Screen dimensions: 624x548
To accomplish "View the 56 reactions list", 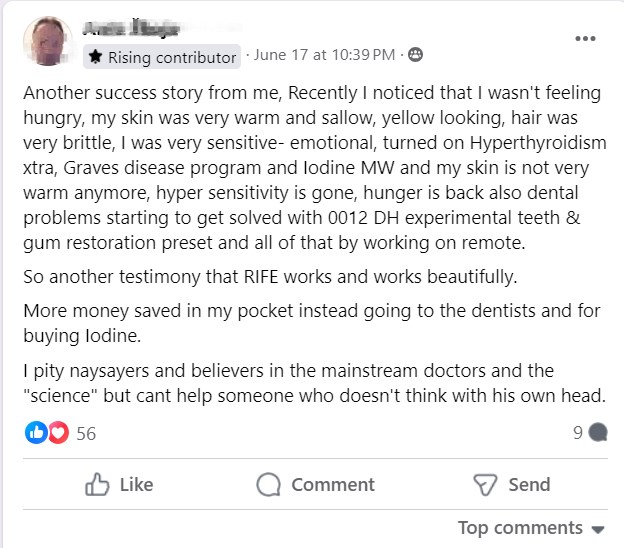I will [86, 434].
